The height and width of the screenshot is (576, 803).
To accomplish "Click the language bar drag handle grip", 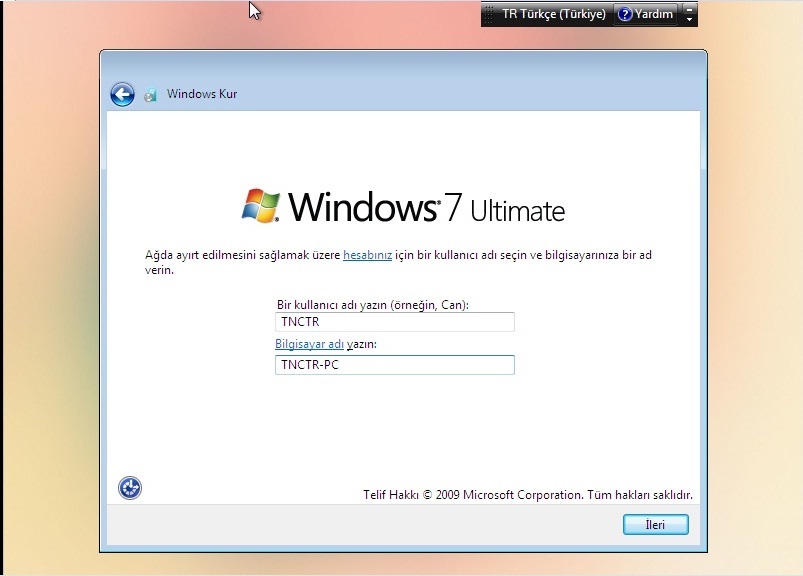I will (x=489, y=14).
